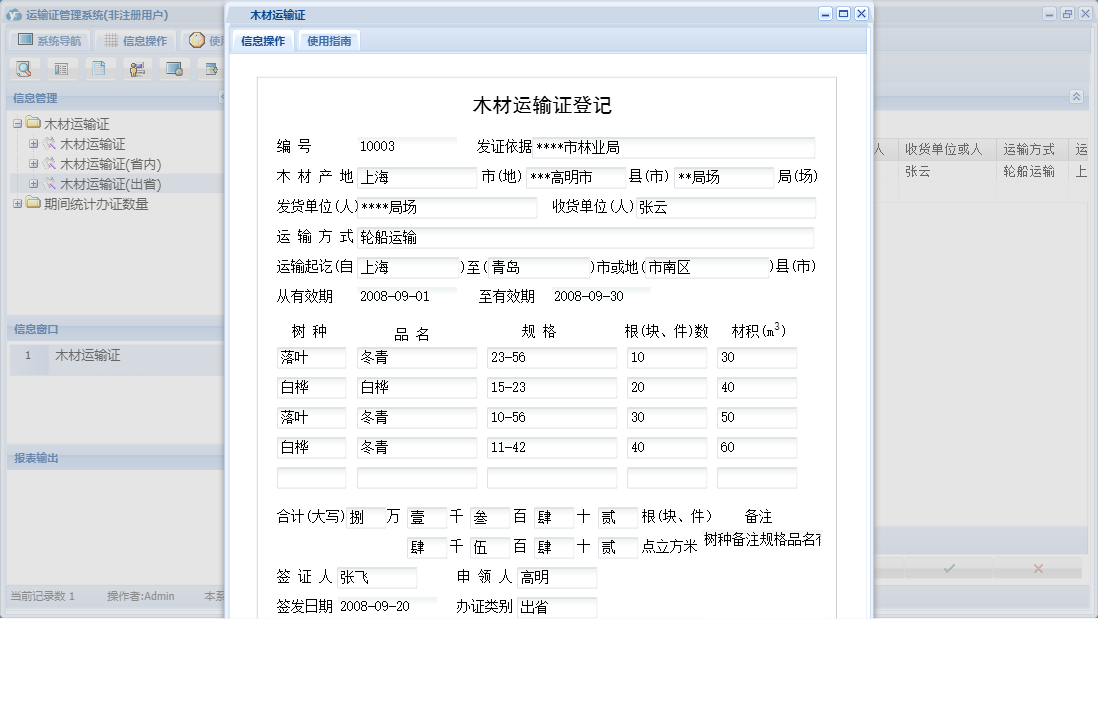The image size is (1098, 715).
Task: Open the 系统导航 ribbon tab
Action: click(48, 40)
